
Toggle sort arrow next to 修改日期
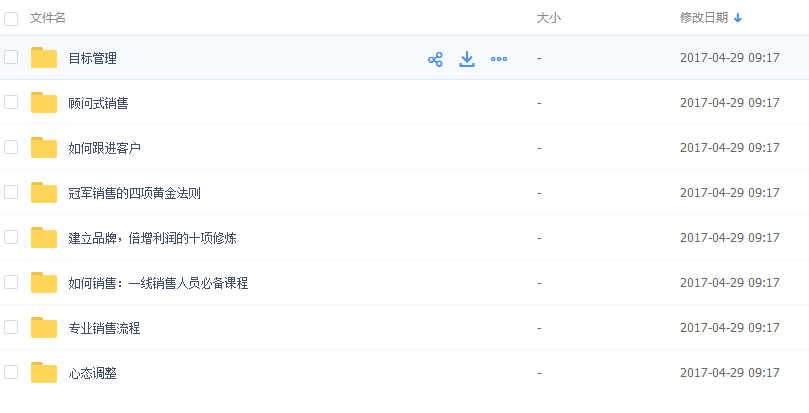[738, 18]
